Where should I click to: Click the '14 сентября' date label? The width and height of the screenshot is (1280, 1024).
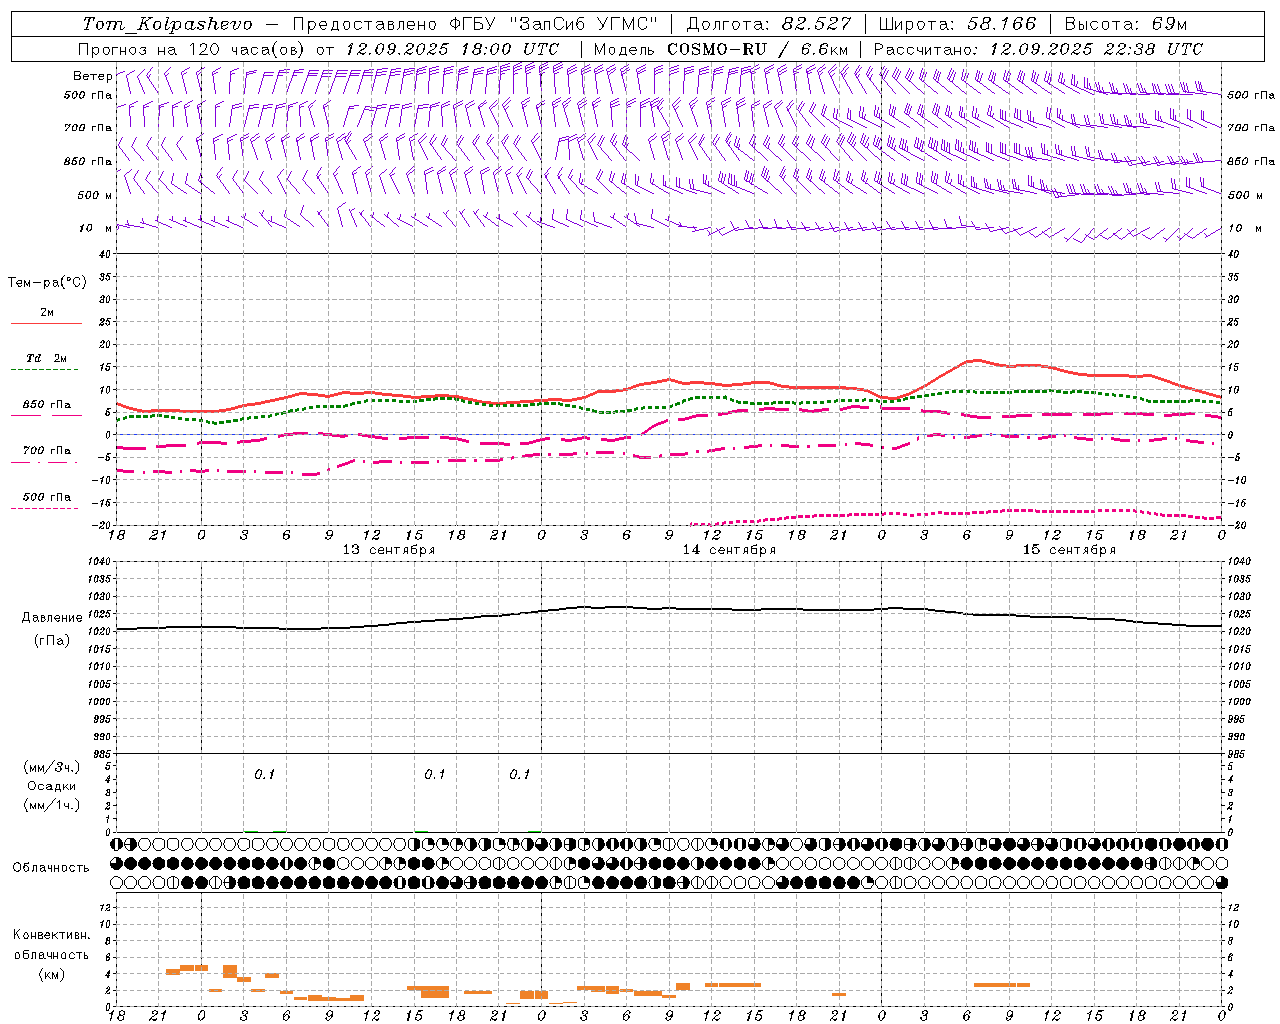[x=729, y=550]
